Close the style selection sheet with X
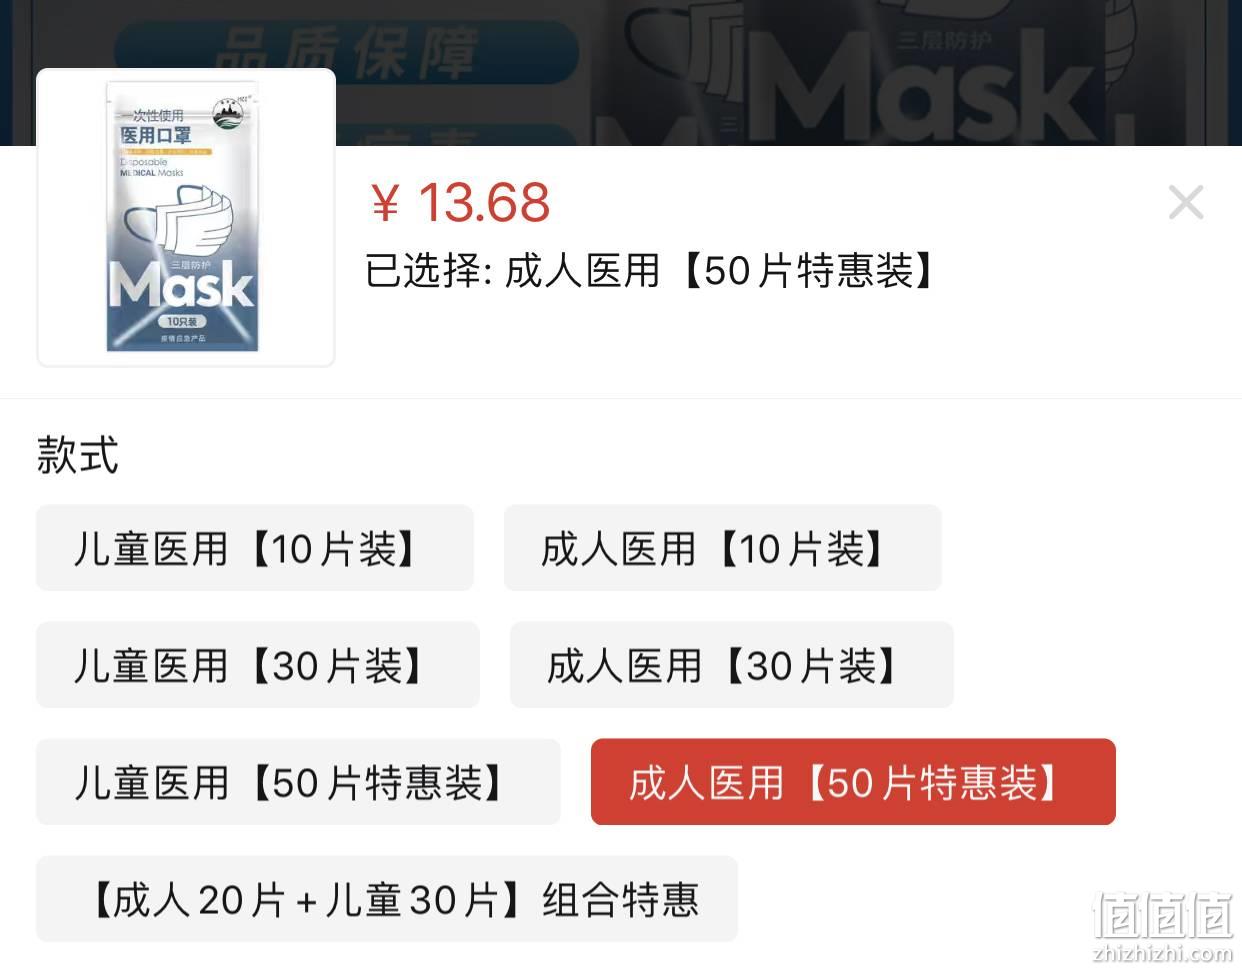 coord(1186,203)
